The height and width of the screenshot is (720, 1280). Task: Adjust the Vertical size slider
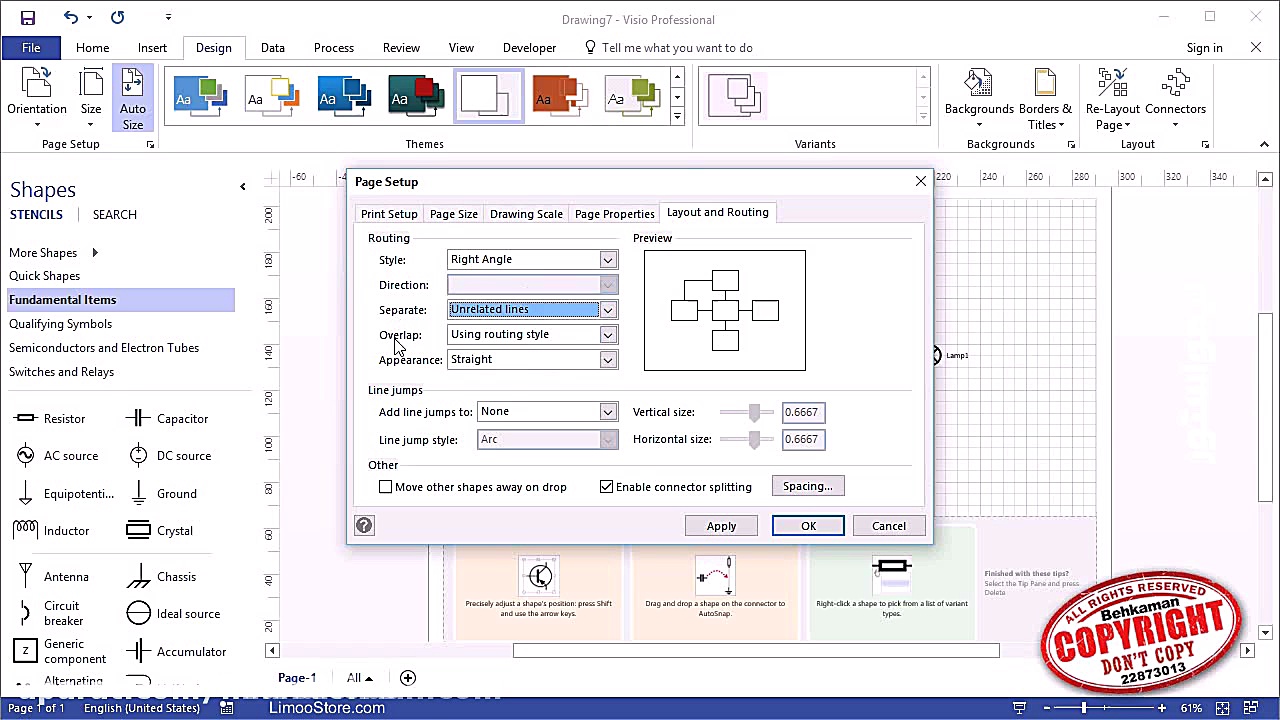pyautogui.click(x=754, y=411)
